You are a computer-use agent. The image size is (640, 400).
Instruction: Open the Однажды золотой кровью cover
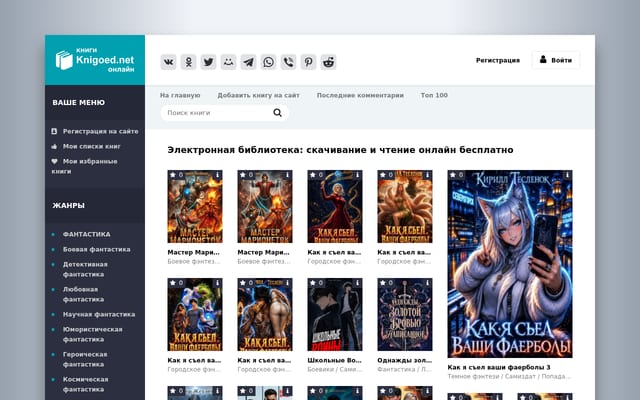pos(405,315)
